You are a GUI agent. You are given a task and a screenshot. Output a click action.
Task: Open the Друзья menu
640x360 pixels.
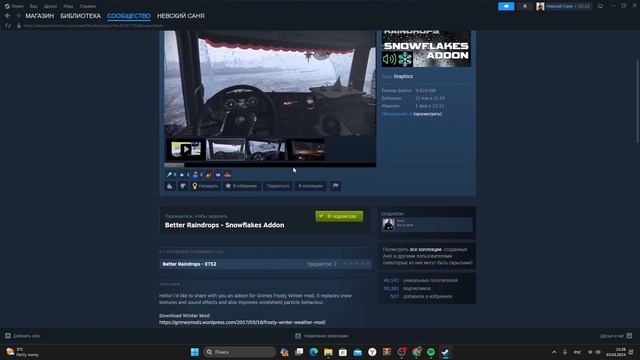pyautogui.click(x=50, y=6)
